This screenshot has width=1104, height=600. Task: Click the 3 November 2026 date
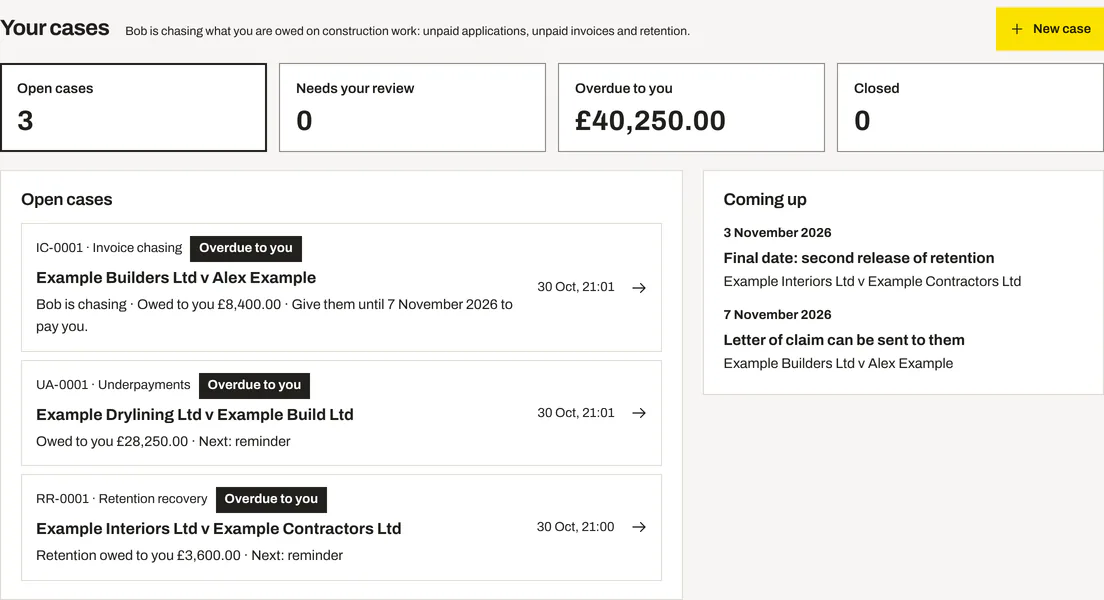[x=777, y=232]
